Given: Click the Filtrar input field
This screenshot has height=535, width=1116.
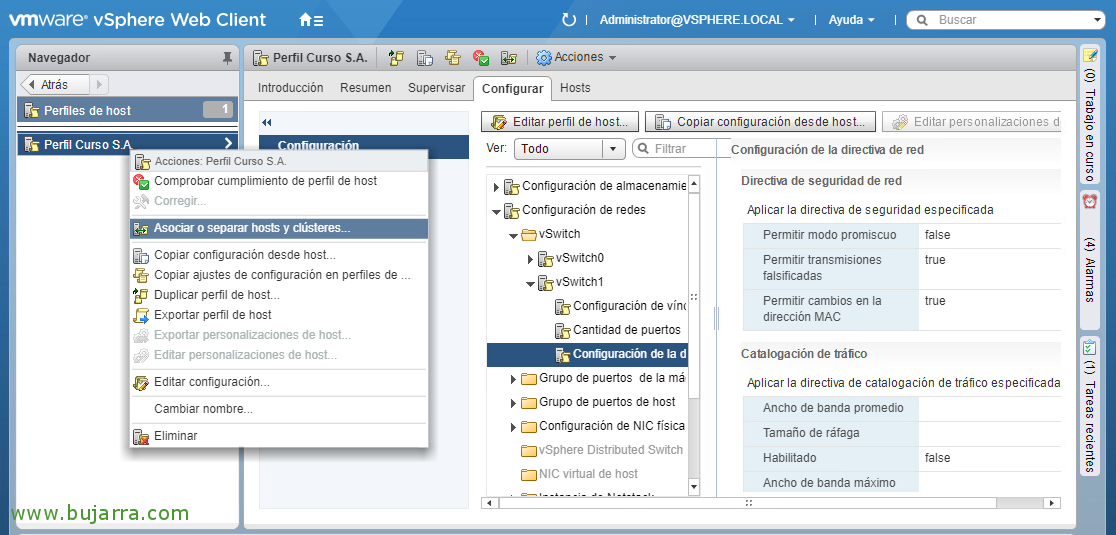Looking at the screenshot, I should tap(682, 149).
